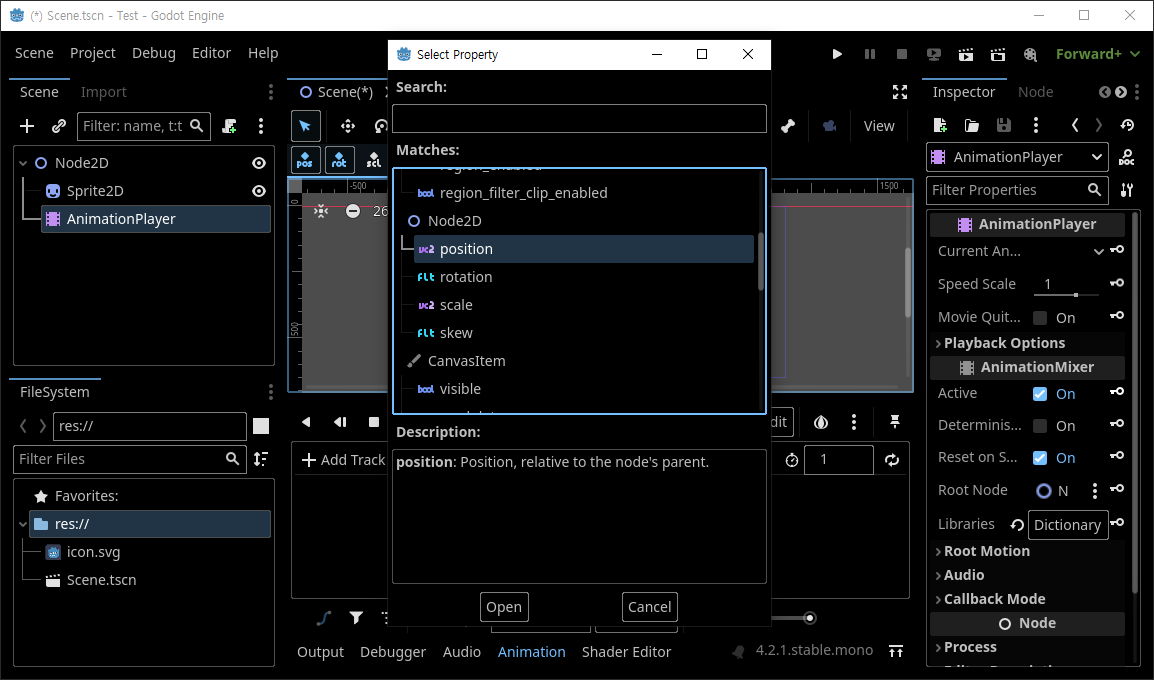Viewport: 1154px width, 680px height.
Task: Open the Editor menu
Action: (211, 53)
